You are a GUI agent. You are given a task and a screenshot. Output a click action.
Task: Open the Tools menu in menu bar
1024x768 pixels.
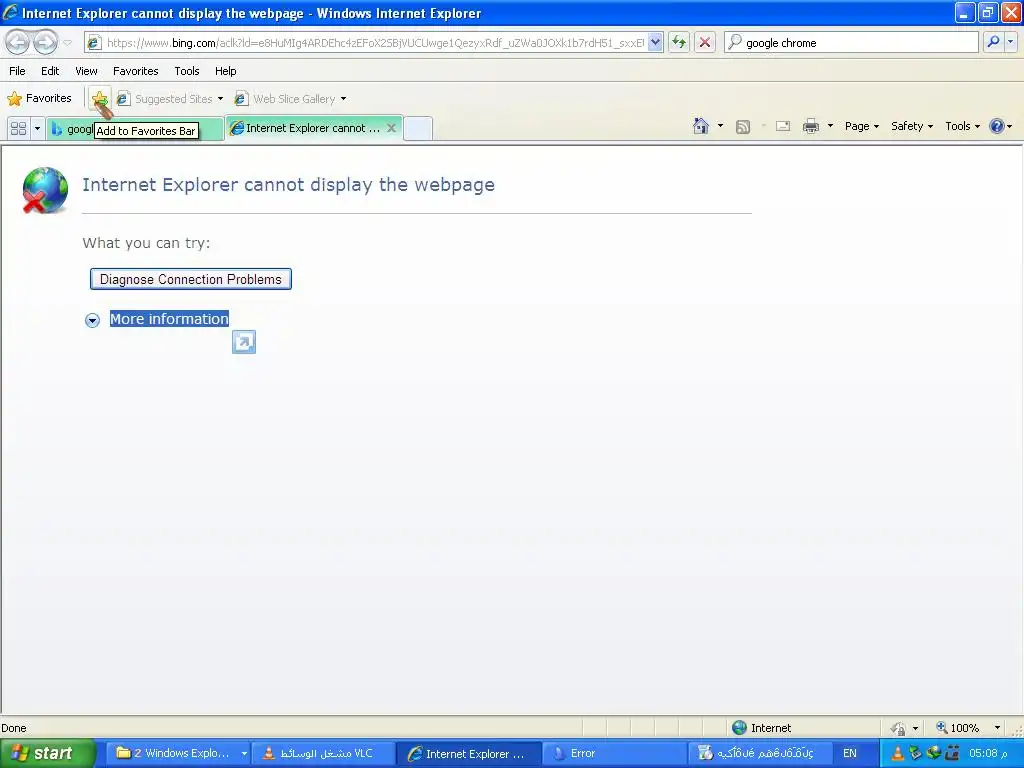click(187, 71)
